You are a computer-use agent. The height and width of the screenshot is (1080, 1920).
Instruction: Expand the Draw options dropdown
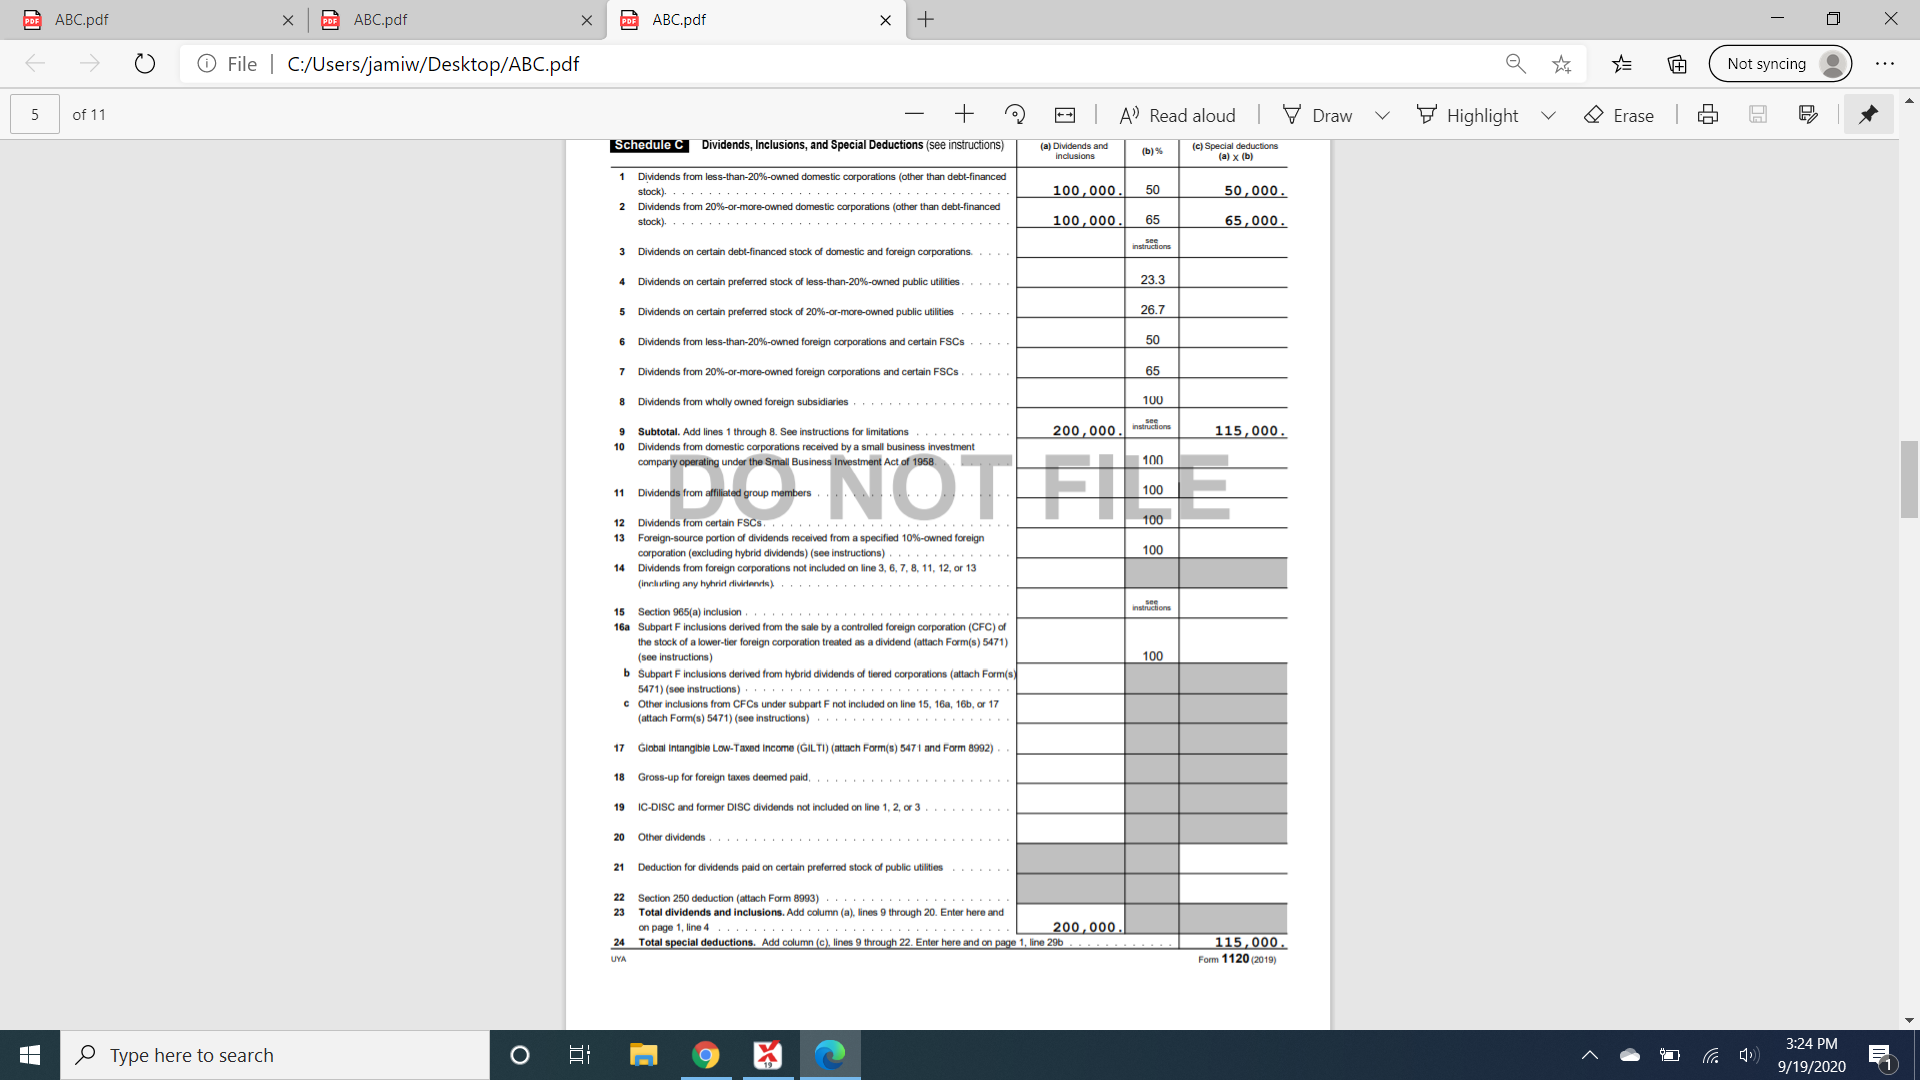pos(1383,114)
